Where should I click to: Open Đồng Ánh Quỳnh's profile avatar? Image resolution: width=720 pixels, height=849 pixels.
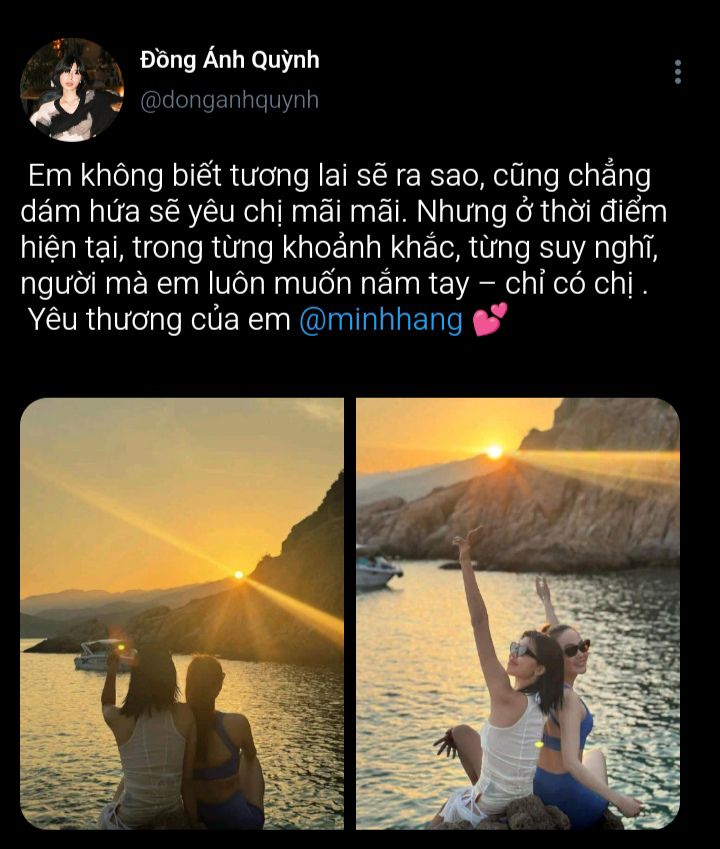pyautogui.click(x=72, y=89)
